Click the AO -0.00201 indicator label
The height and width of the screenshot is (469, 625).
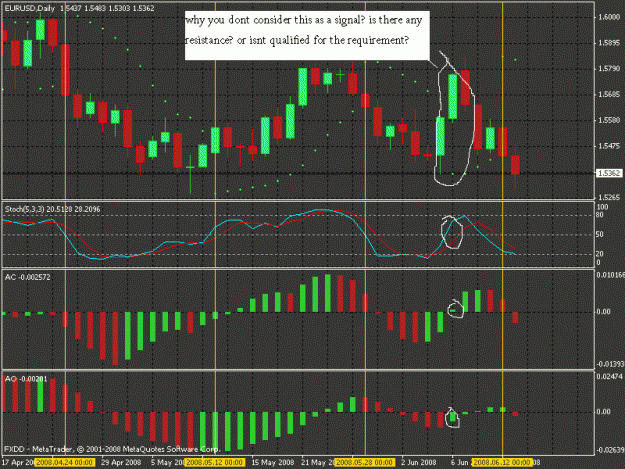pyautogui.click(x=26, y=379)
